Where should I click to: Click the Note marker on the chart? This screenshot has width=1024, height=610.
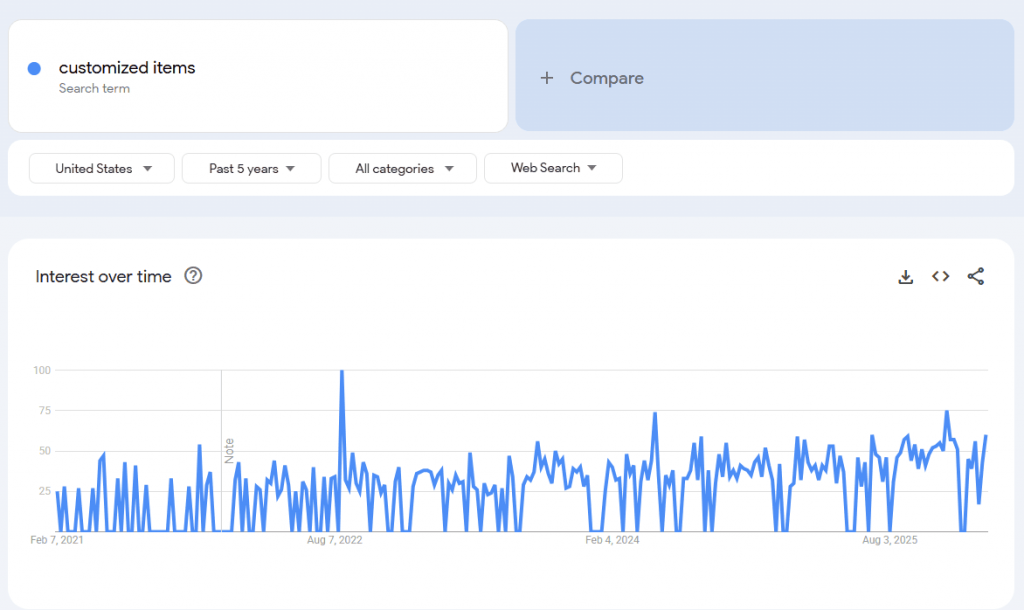click(231, 452)
